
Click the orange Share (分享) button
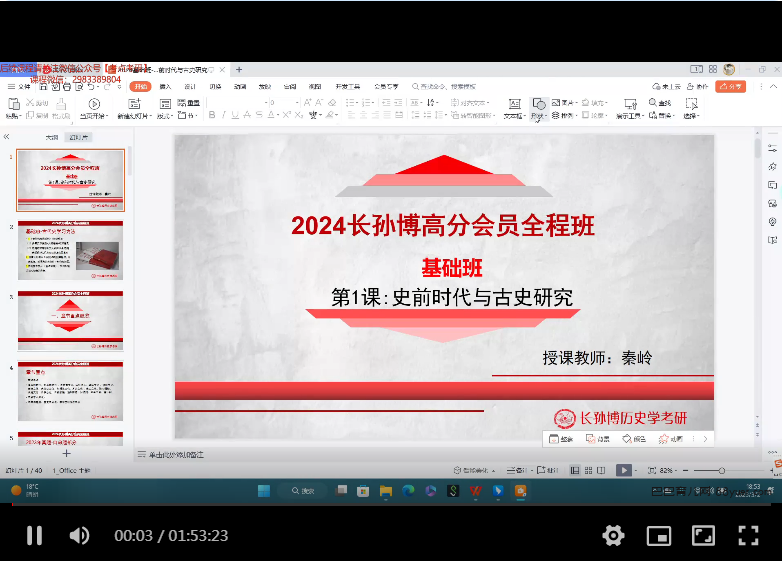tap(730, 86)
